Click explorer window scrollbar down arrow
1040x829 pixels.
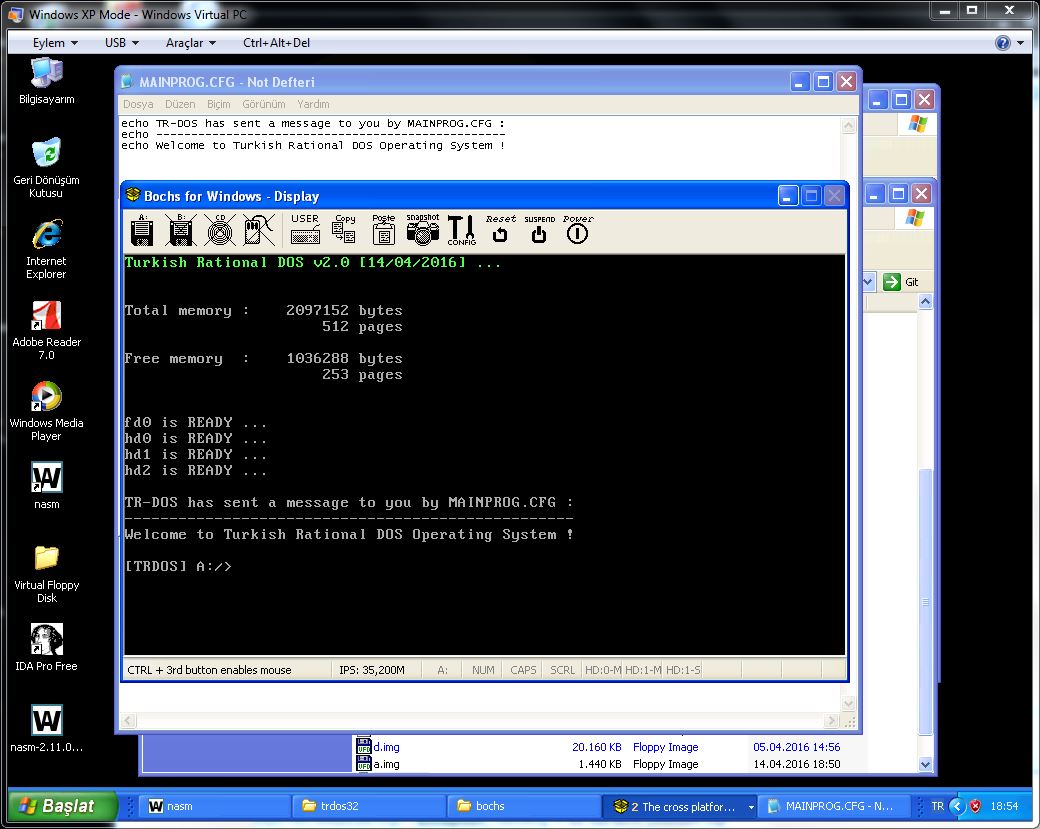click(925, 765)
